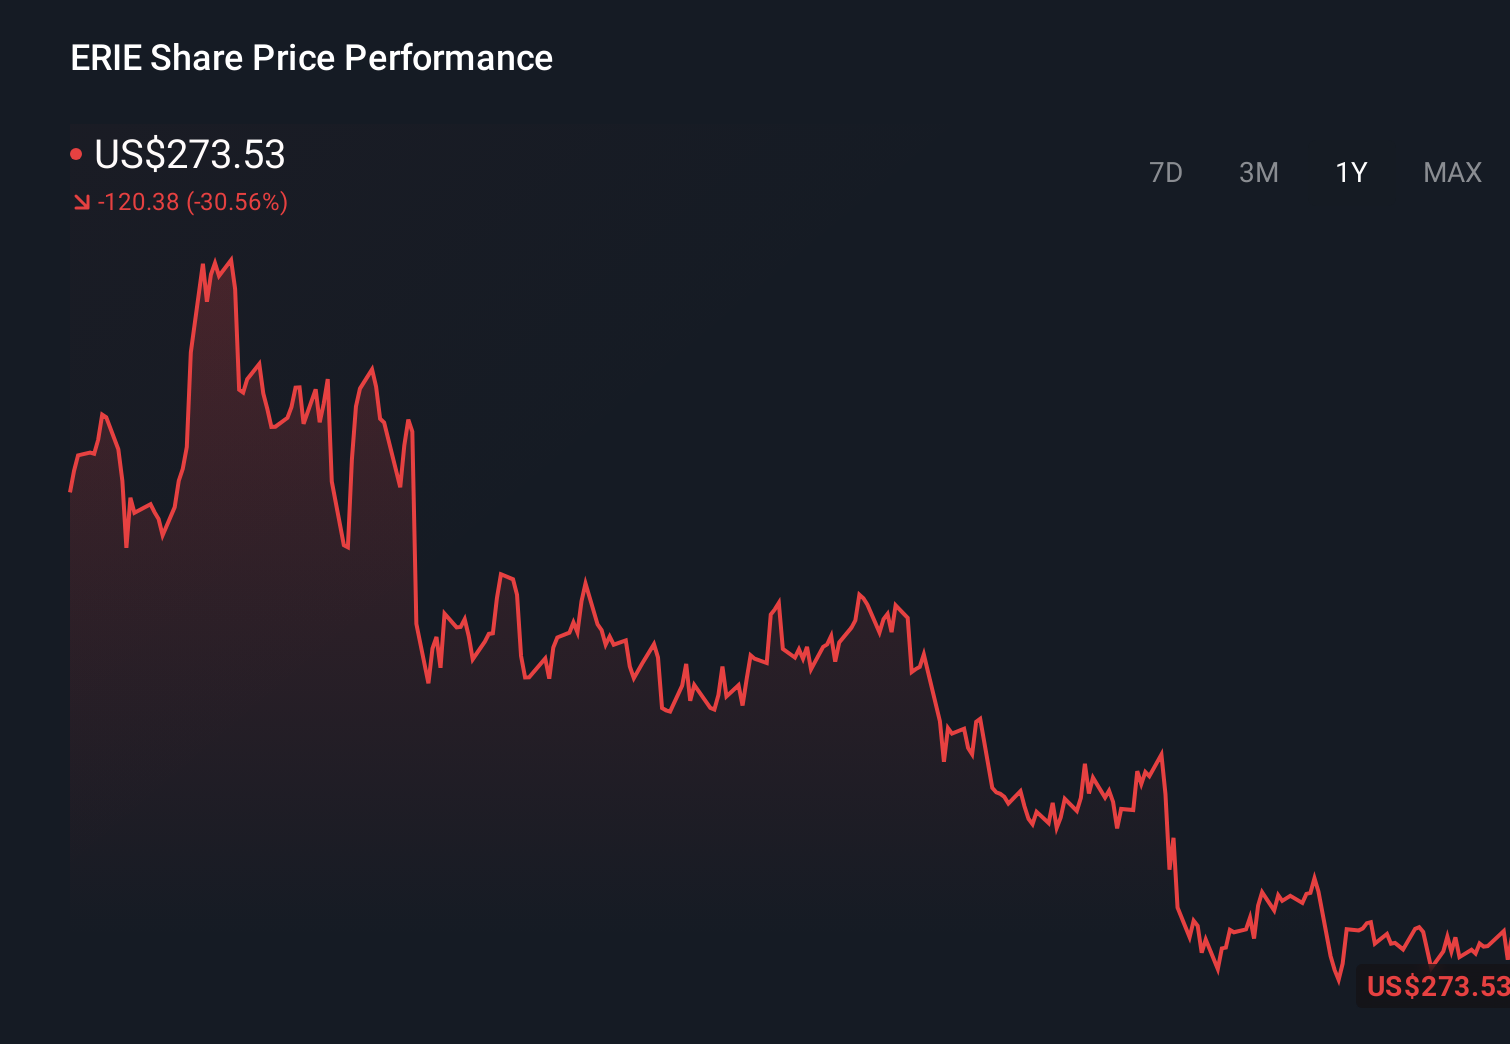Viewport: 1510px width, 1044px height.
Task: Click the ERIE Share Price Performance title
Action: tap(311, 57)
